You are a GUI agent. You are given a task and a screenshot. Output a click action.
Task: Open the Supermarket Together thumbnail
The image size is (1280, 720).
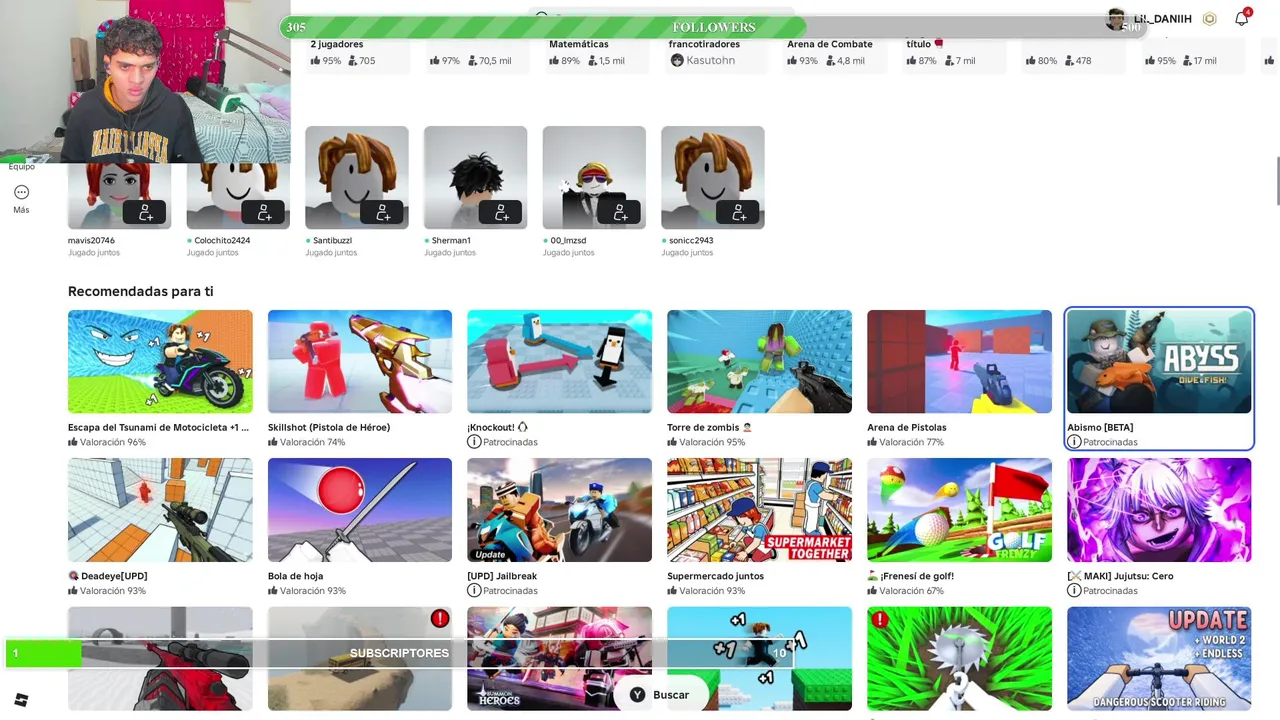point(759,510)
